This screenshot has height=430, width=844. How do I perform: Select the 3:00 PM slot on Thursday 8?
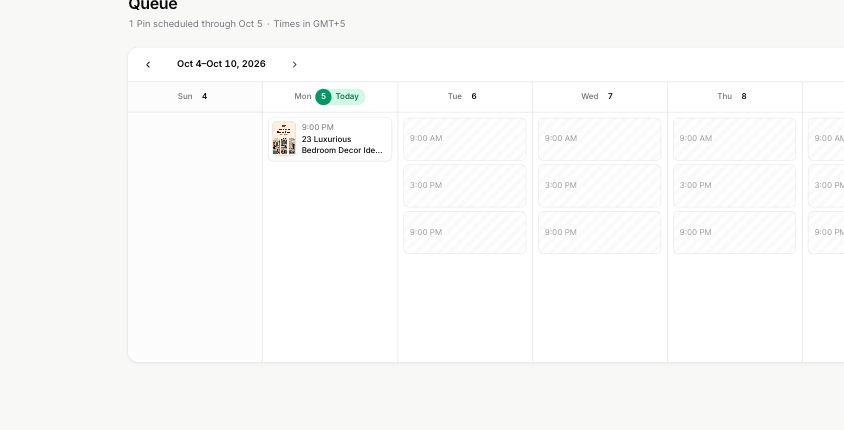[x=734, y=186]
